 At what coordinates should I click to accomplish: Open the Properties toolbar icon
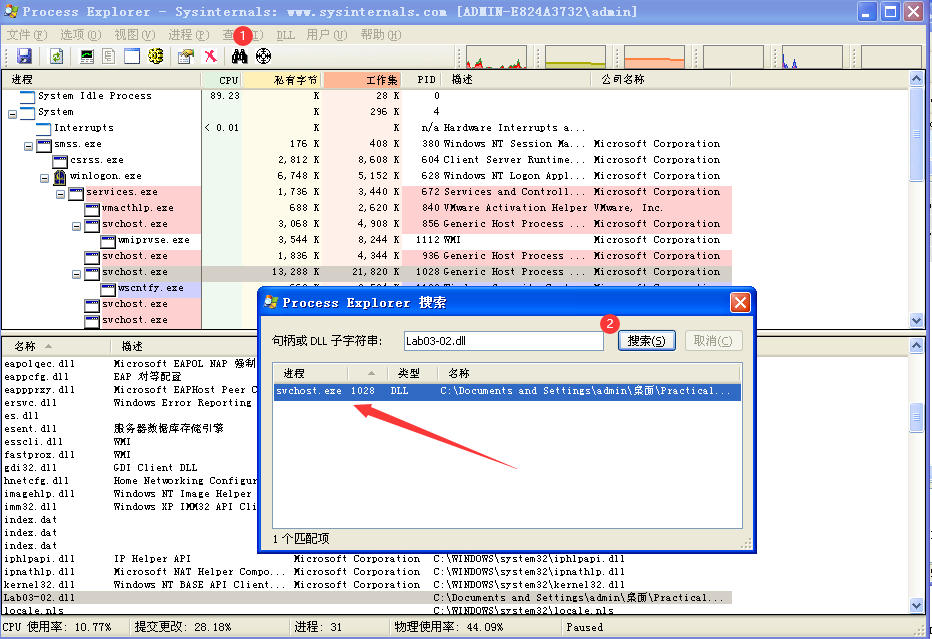[x=185, y=56]
